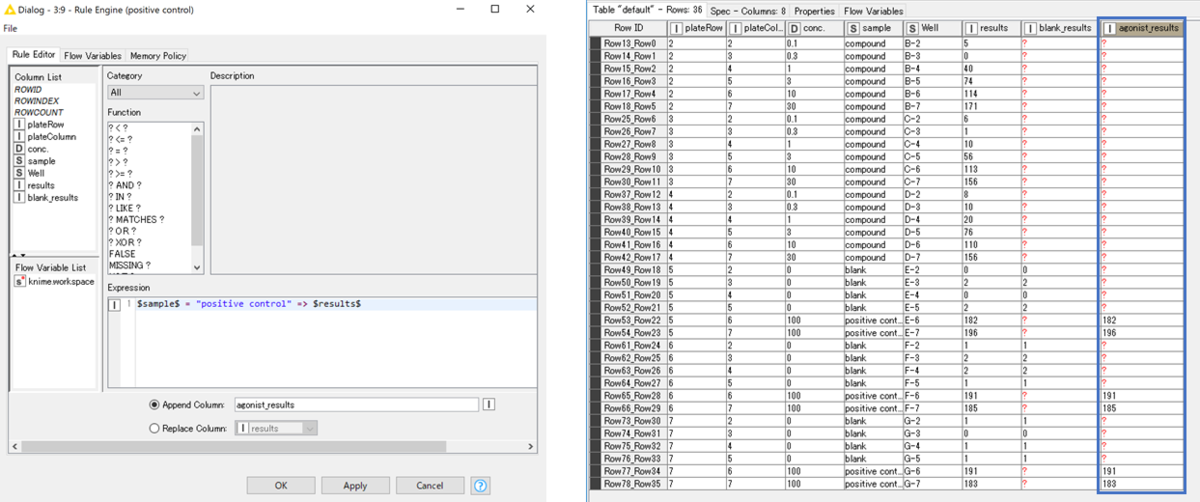
Task: Open the Category dropdown showing All
Action: click(155, 92)
